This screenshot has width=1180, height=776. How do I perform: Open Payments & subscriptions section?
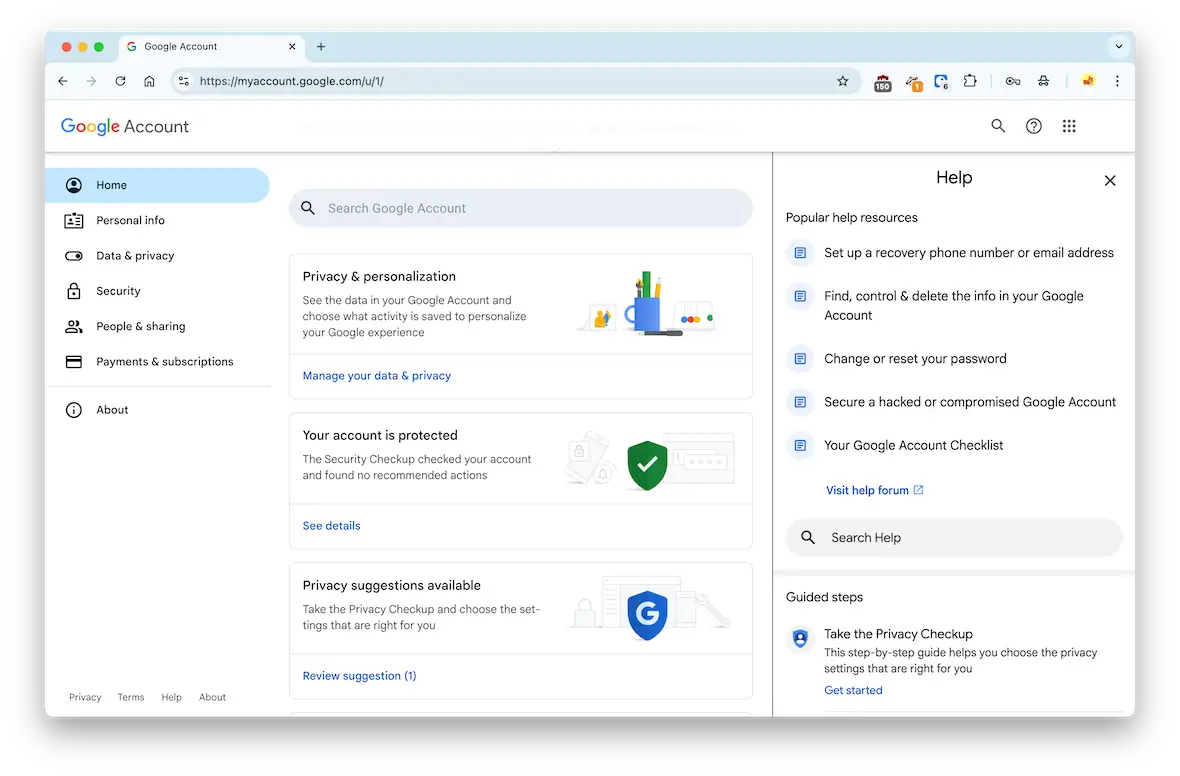pyautogui.click(x=157, y=362)
